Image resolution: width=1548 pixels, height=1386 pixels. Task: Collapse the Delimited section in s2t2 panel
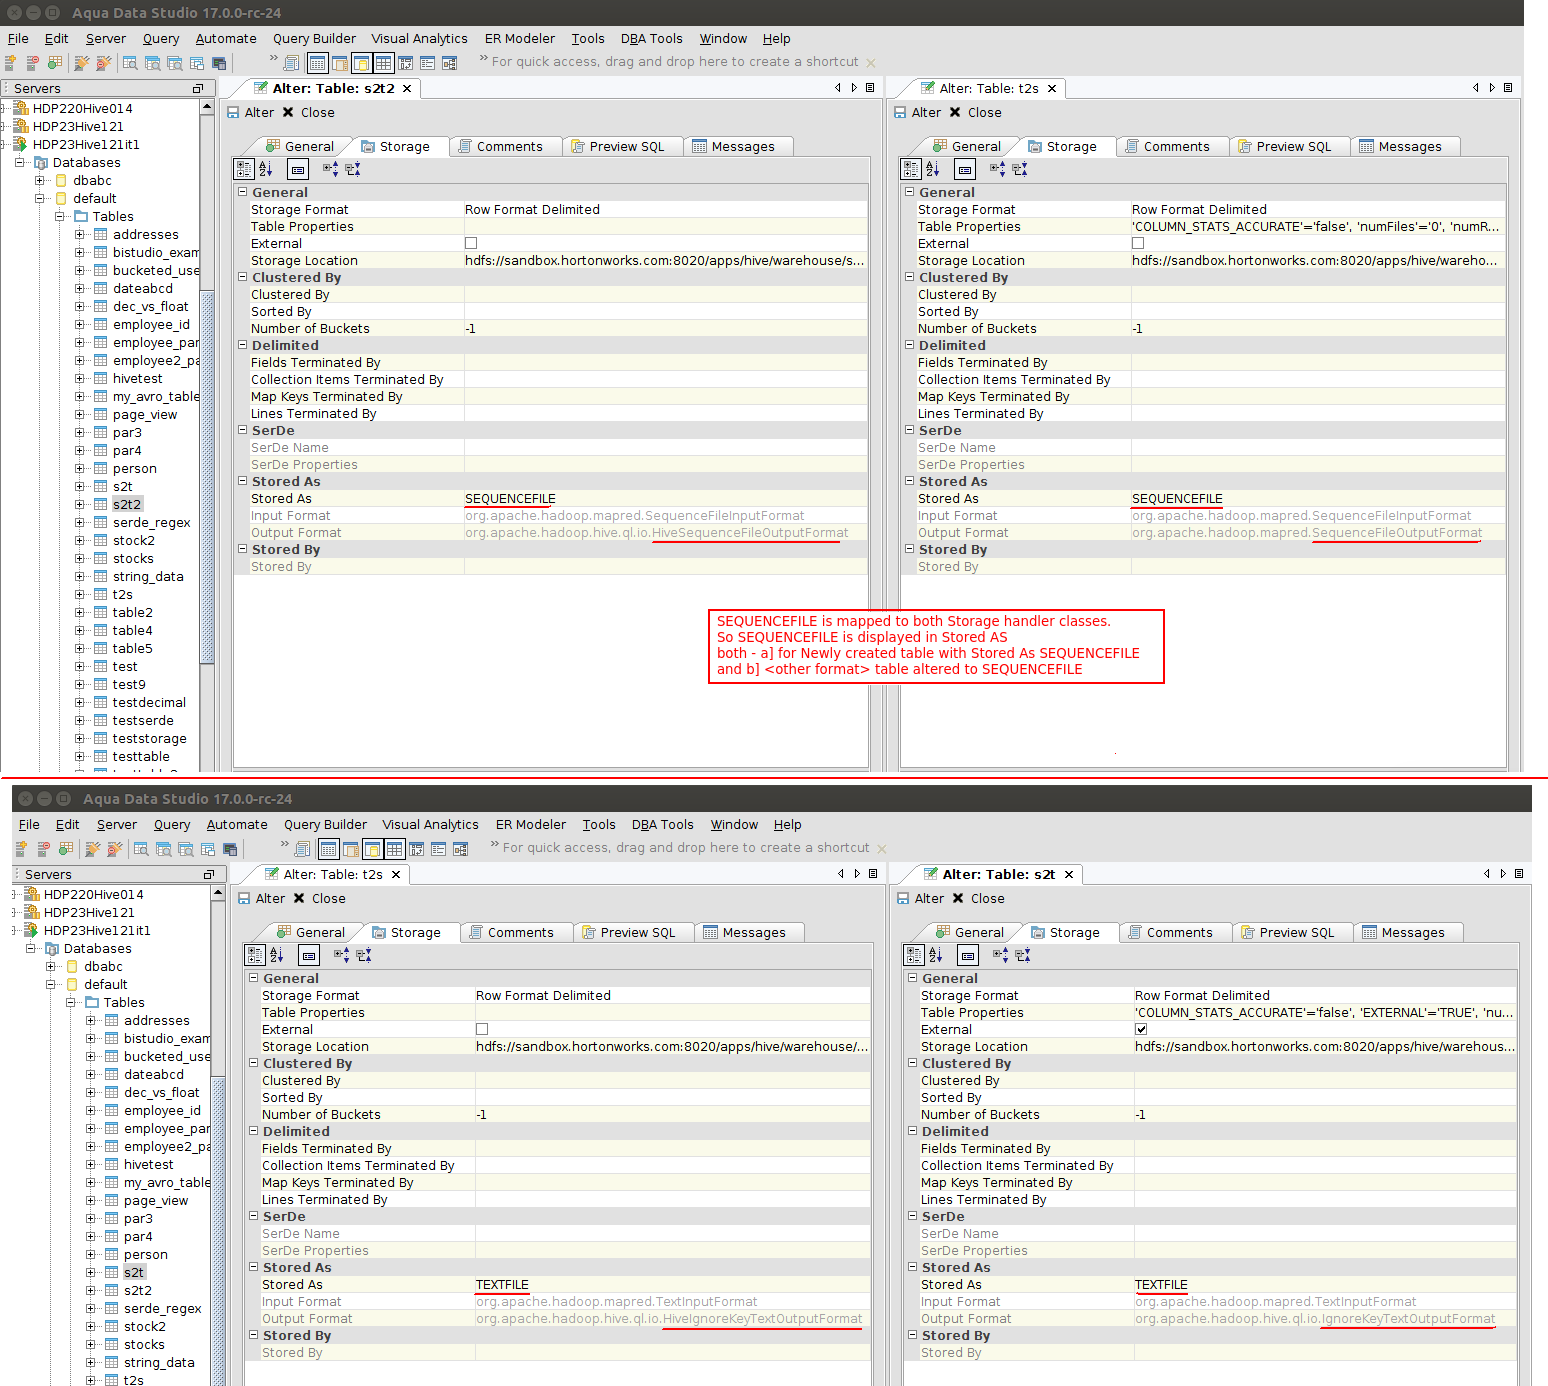(242, 345)
